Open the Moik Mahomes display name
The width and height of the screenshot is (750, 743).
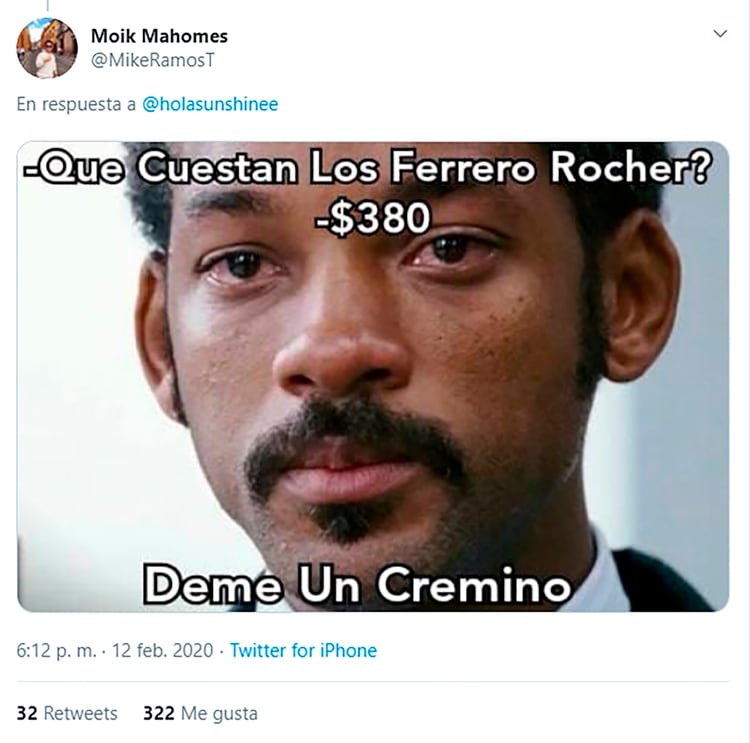coord(159,36)
